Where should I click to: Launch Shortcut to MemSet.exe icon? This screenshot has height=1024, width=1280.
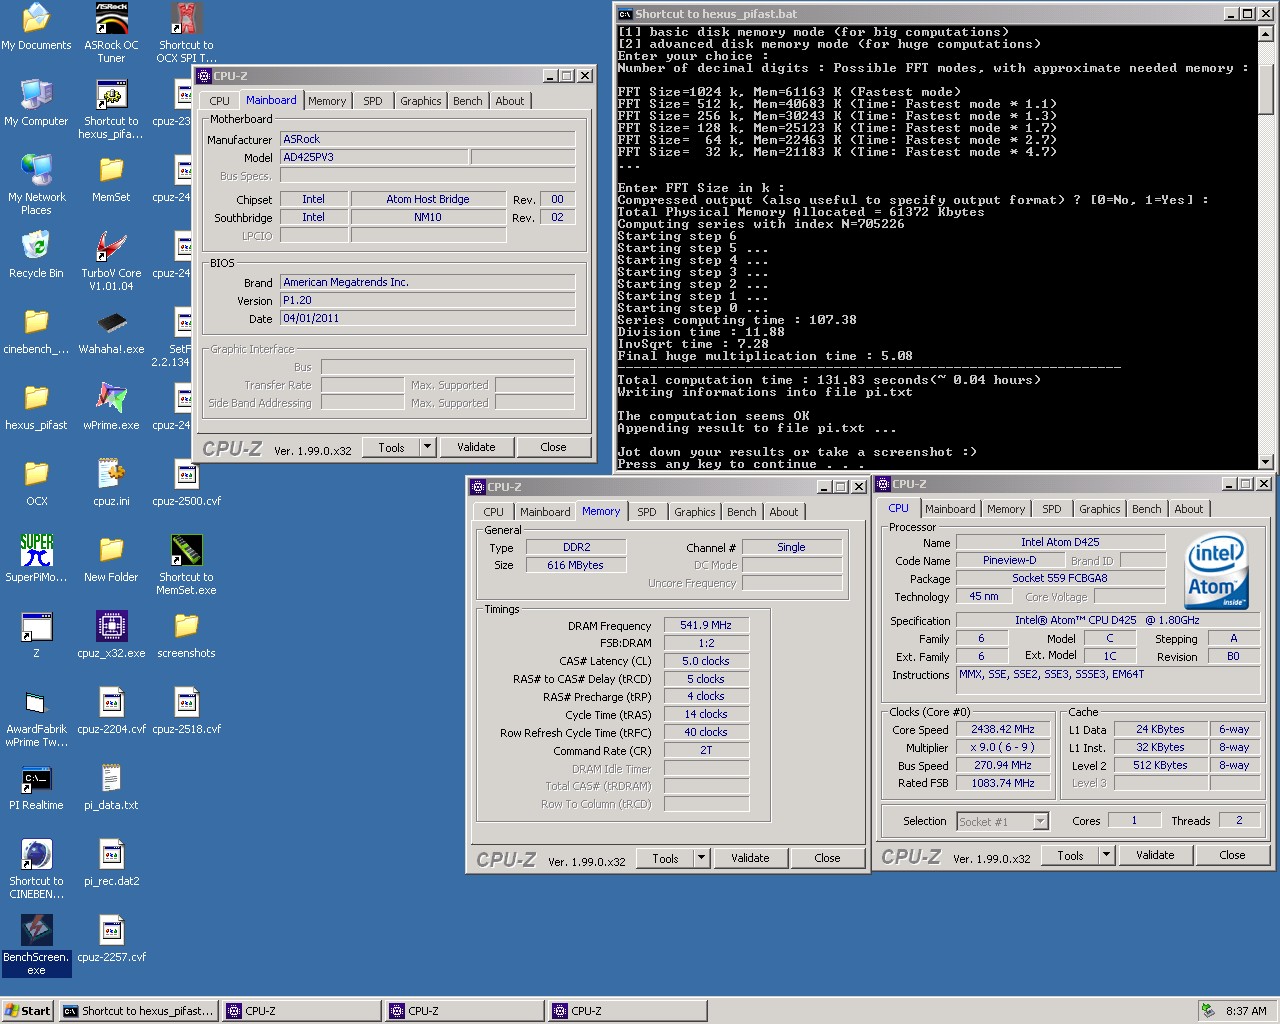tap(186, 565)
